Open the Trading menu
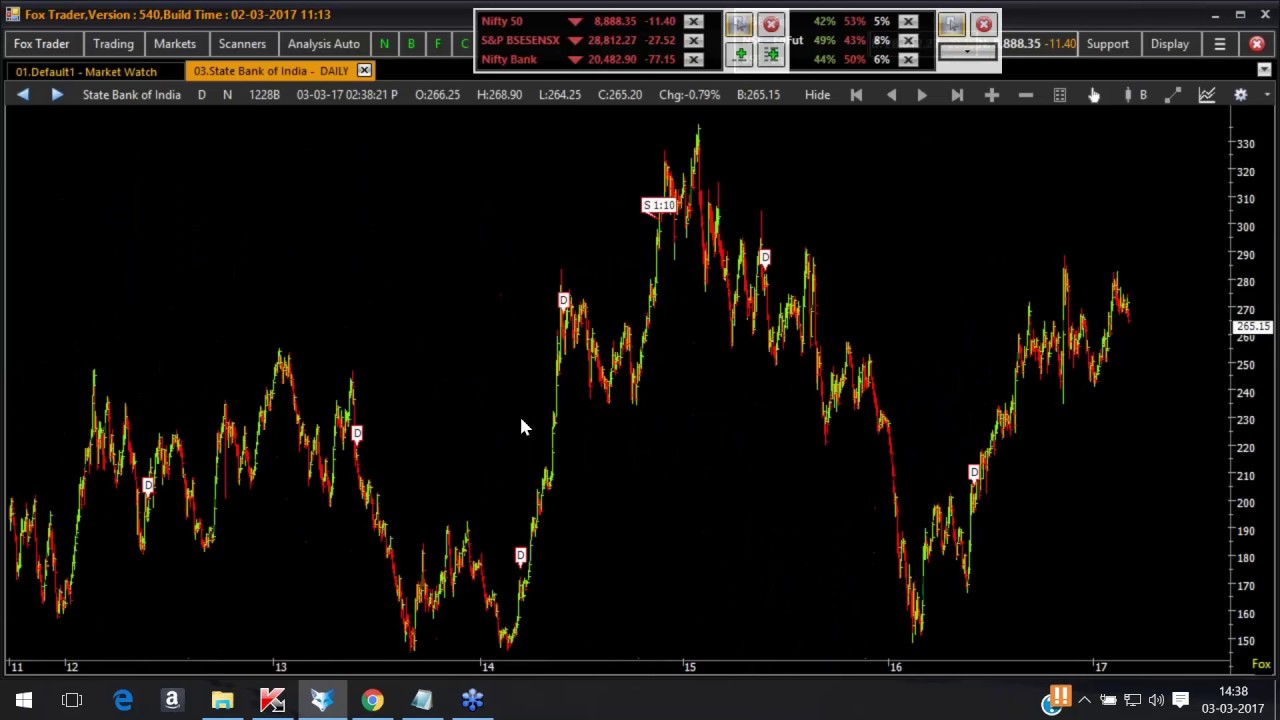 tap(113, 44)
